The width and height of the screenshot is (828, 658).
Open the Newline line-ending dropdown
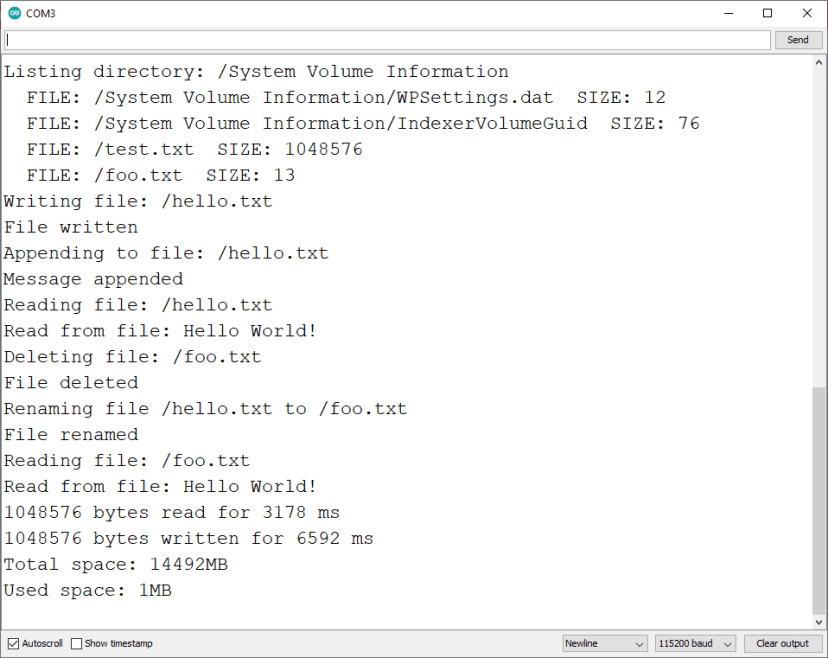tap(604, 643)
